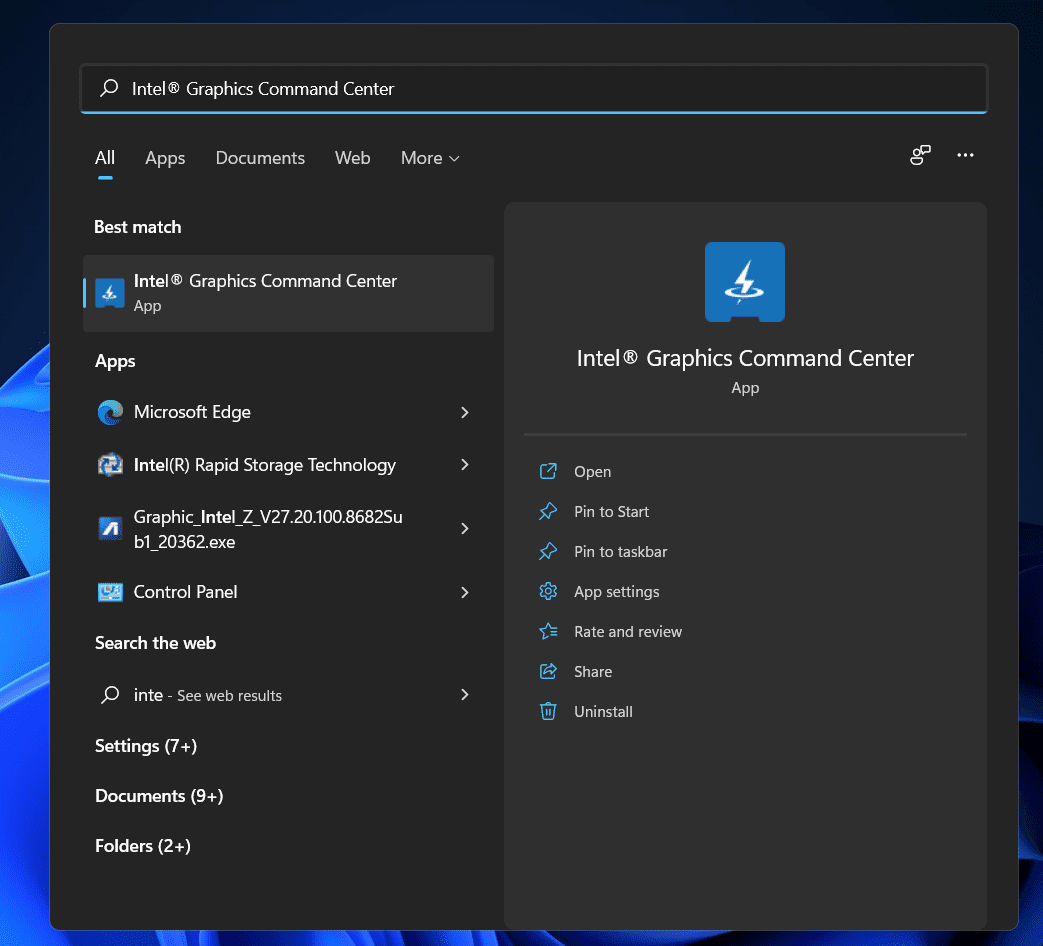This screenshot has width=1043, height=946.
Task: Show the Settings (7+) results group
Action: point(146,746)
